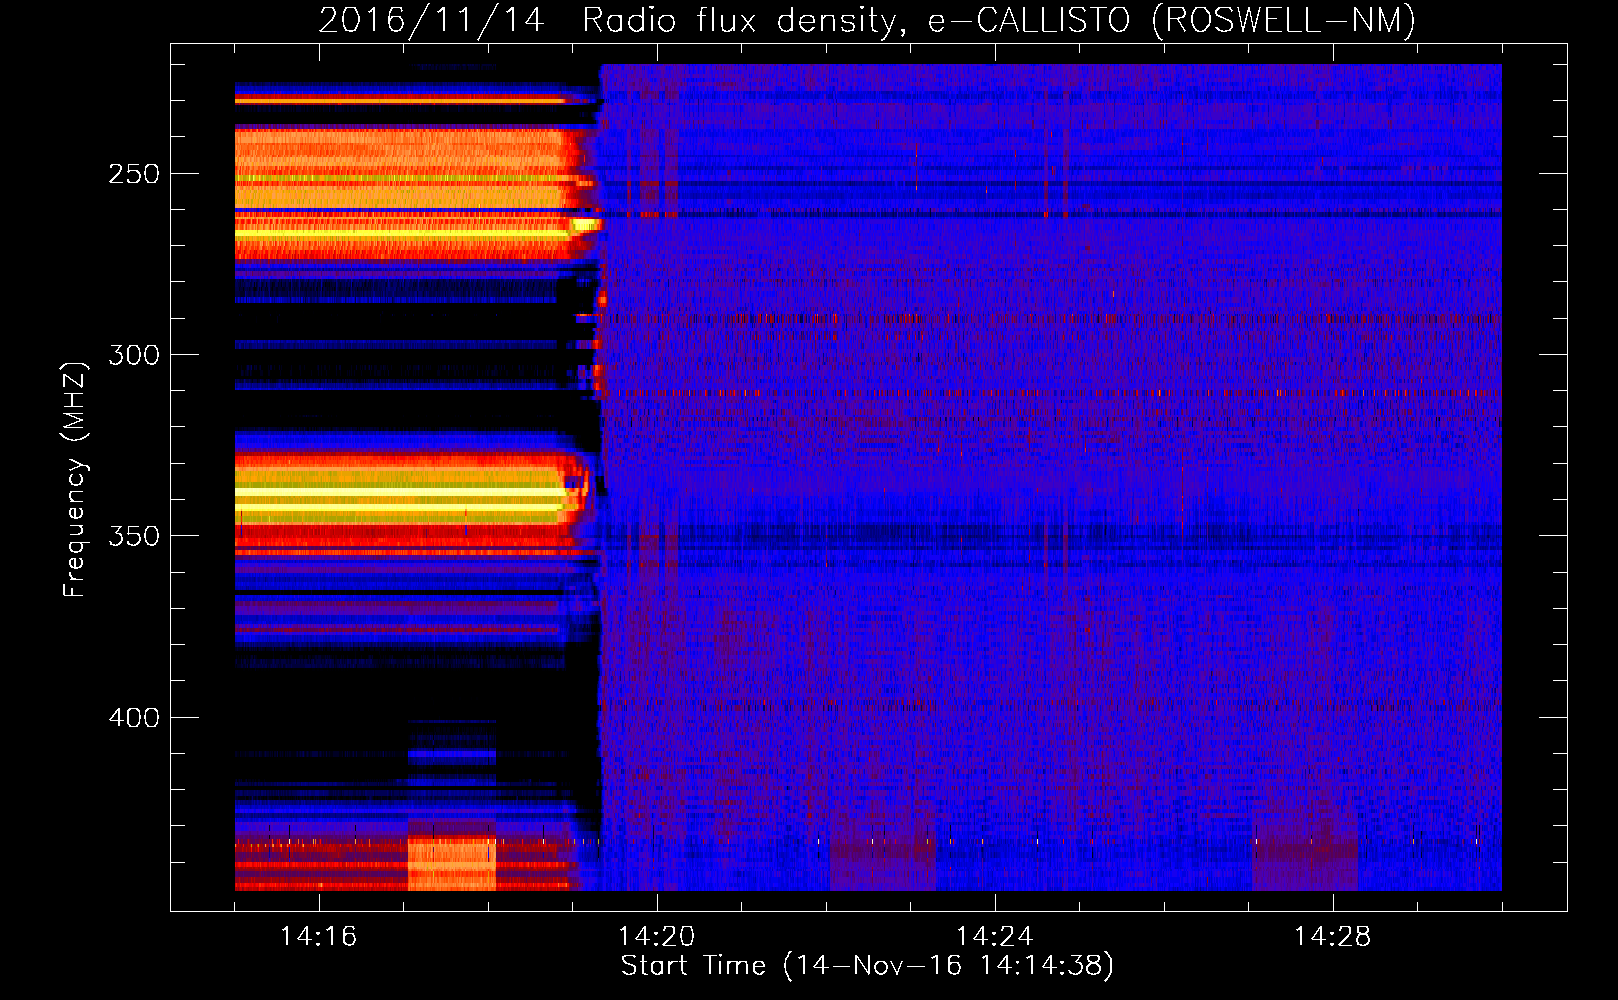Click the orange emission band near 250 MHz
The width and height of the screenshot is (1618, 1000).
400,168
